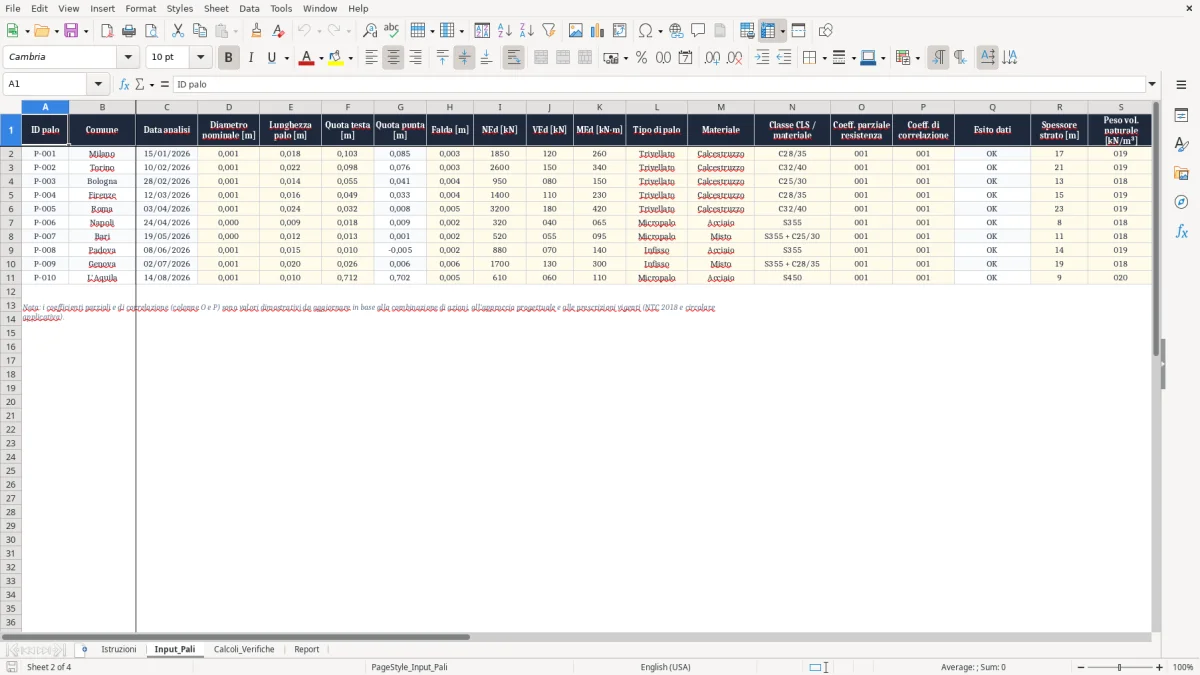Switch to the Report sheet tab
The width and height of the screenshot is (1200, 675).
pyautogui.click(x=307, y=649)
